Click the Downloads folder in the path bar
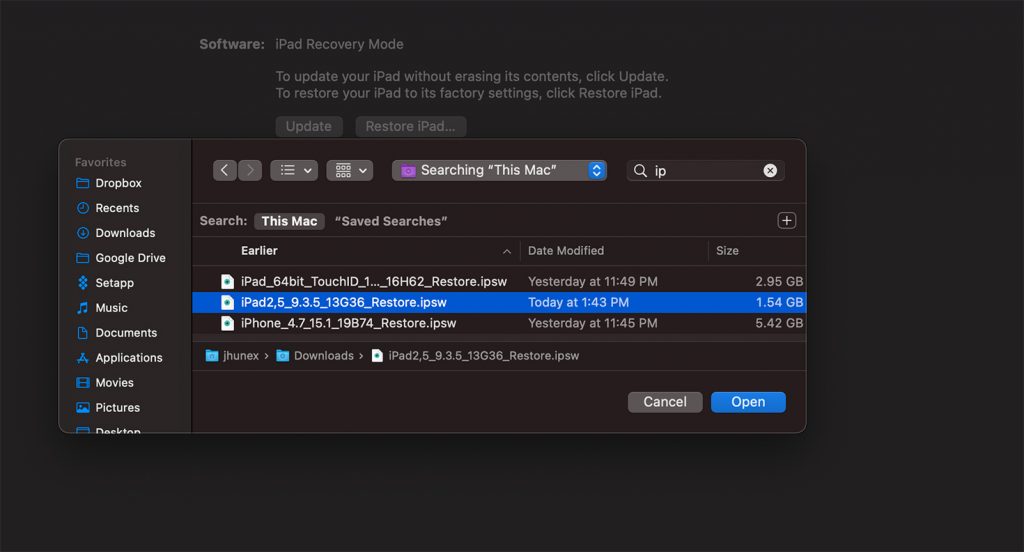This screenshot has width=1024, height=552. coord(315,356)
